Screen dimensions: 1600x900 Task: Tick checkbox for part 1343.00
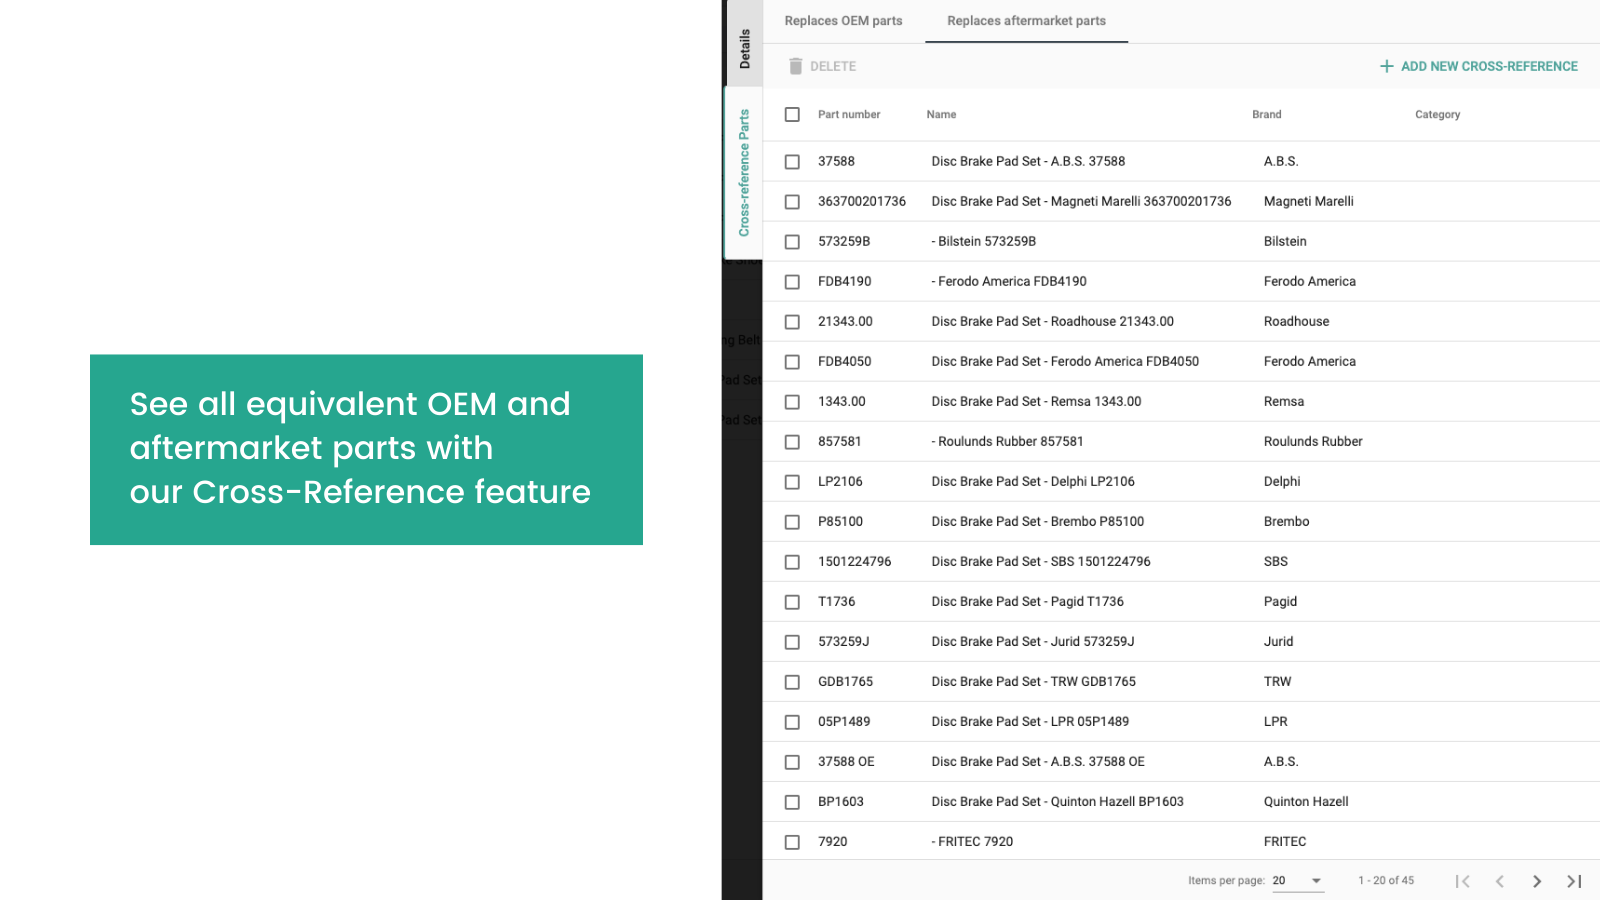[x=792, y=401]
